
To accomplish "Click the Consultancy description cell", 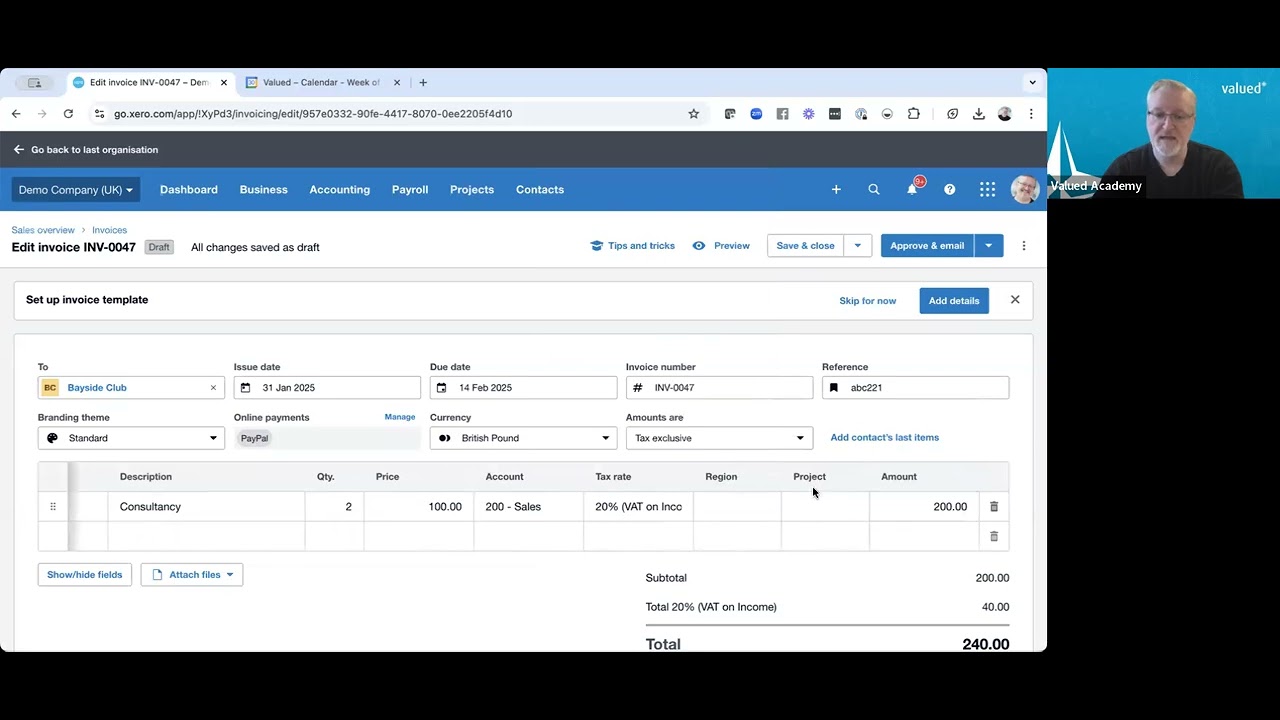I will [x=207, y=507].
